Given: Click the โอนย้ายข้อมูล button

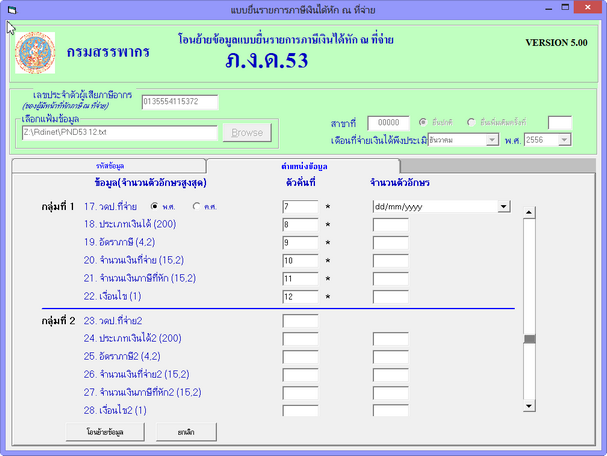Looking at the screenshot, I should pyautogui.click(x=105, y=432).
